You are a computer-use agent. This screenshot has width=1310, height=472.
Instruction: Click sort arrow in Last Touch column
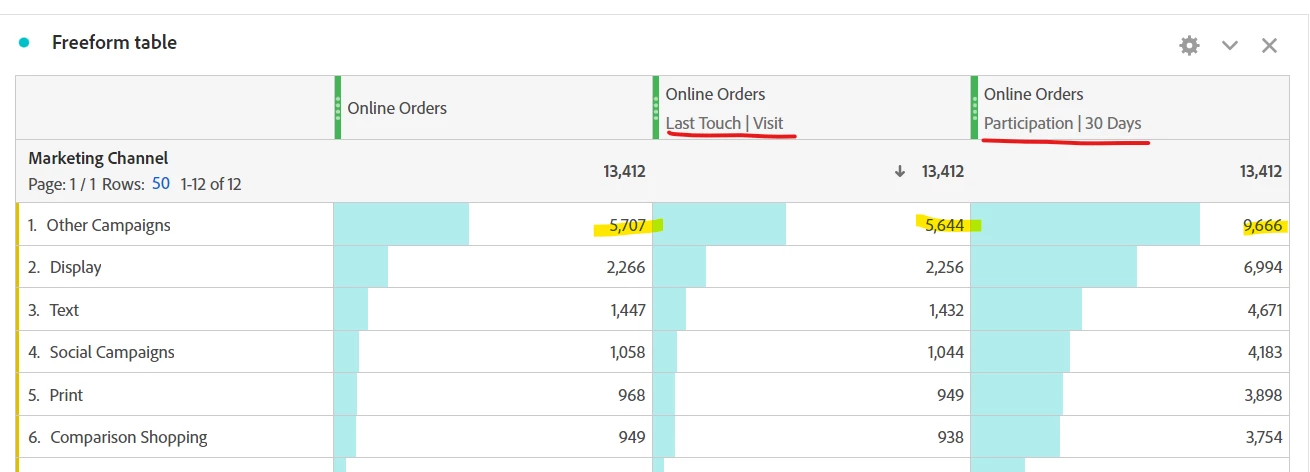(x=900, y=171)
